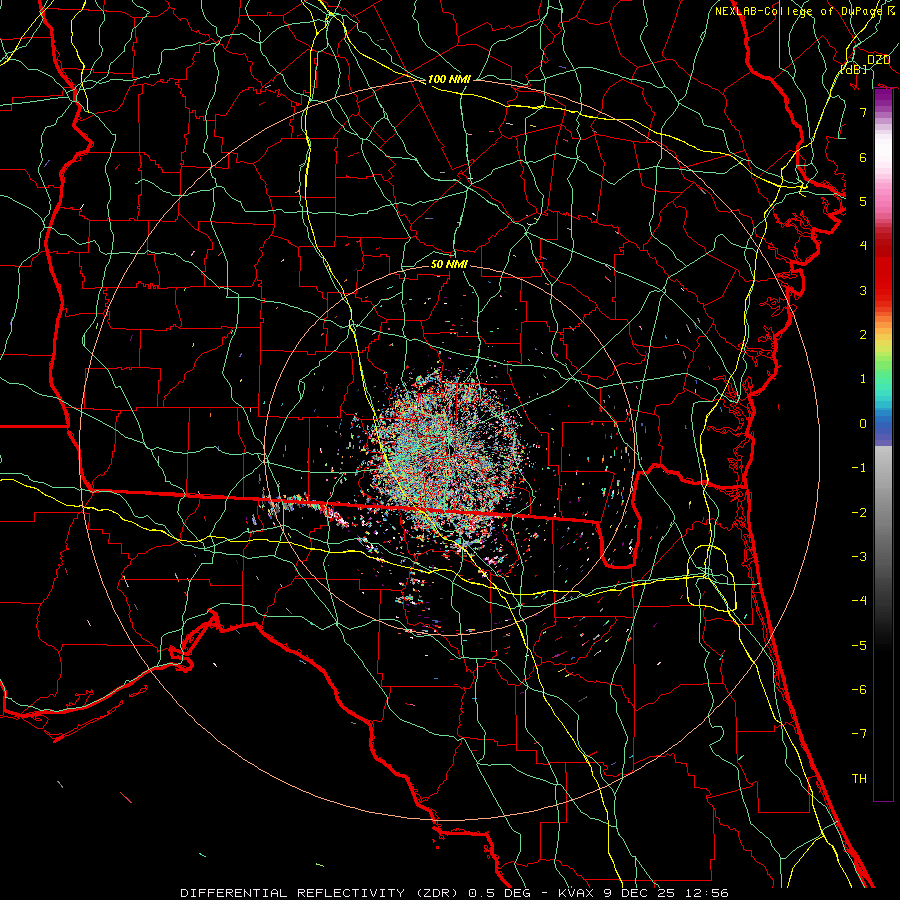
Task: Click the "100 NMI" range ring label
Action: click(x=449, y=79)
